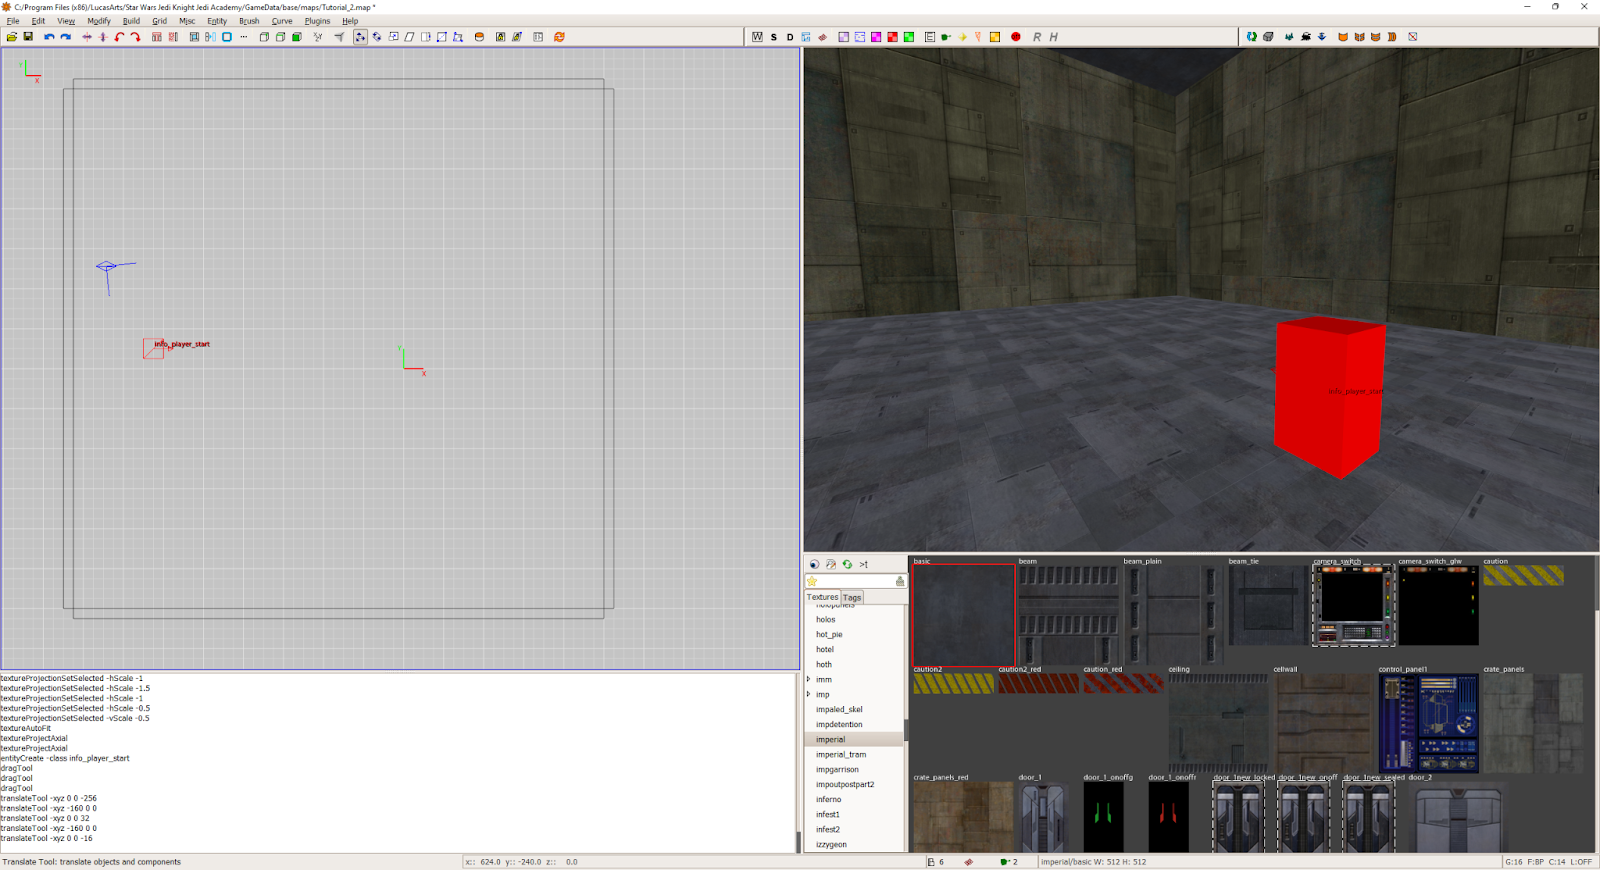Expand the imp texture folder

pyautogui.click(x=809, y=694)
